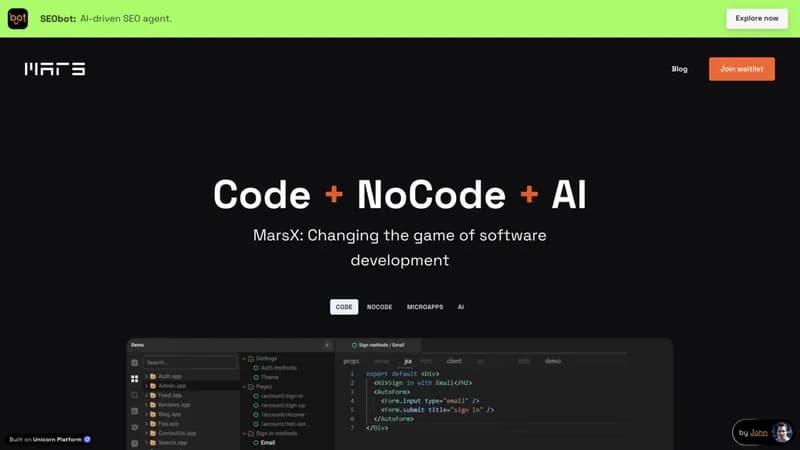Click the Blog.app folder icon
The height and width of the screenshot is (450, 800).
[153, 414]
